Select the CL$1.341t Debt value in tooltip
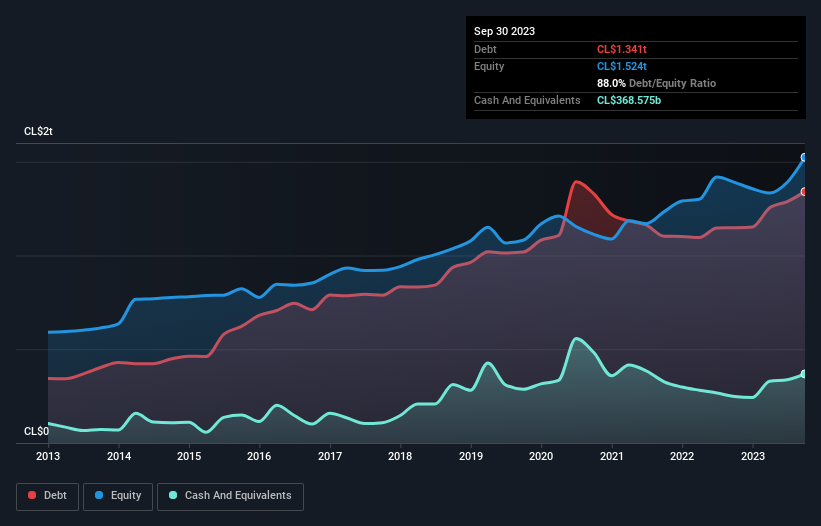The width and height of the screenshot is (821, 526). click(x=622, y=49)
